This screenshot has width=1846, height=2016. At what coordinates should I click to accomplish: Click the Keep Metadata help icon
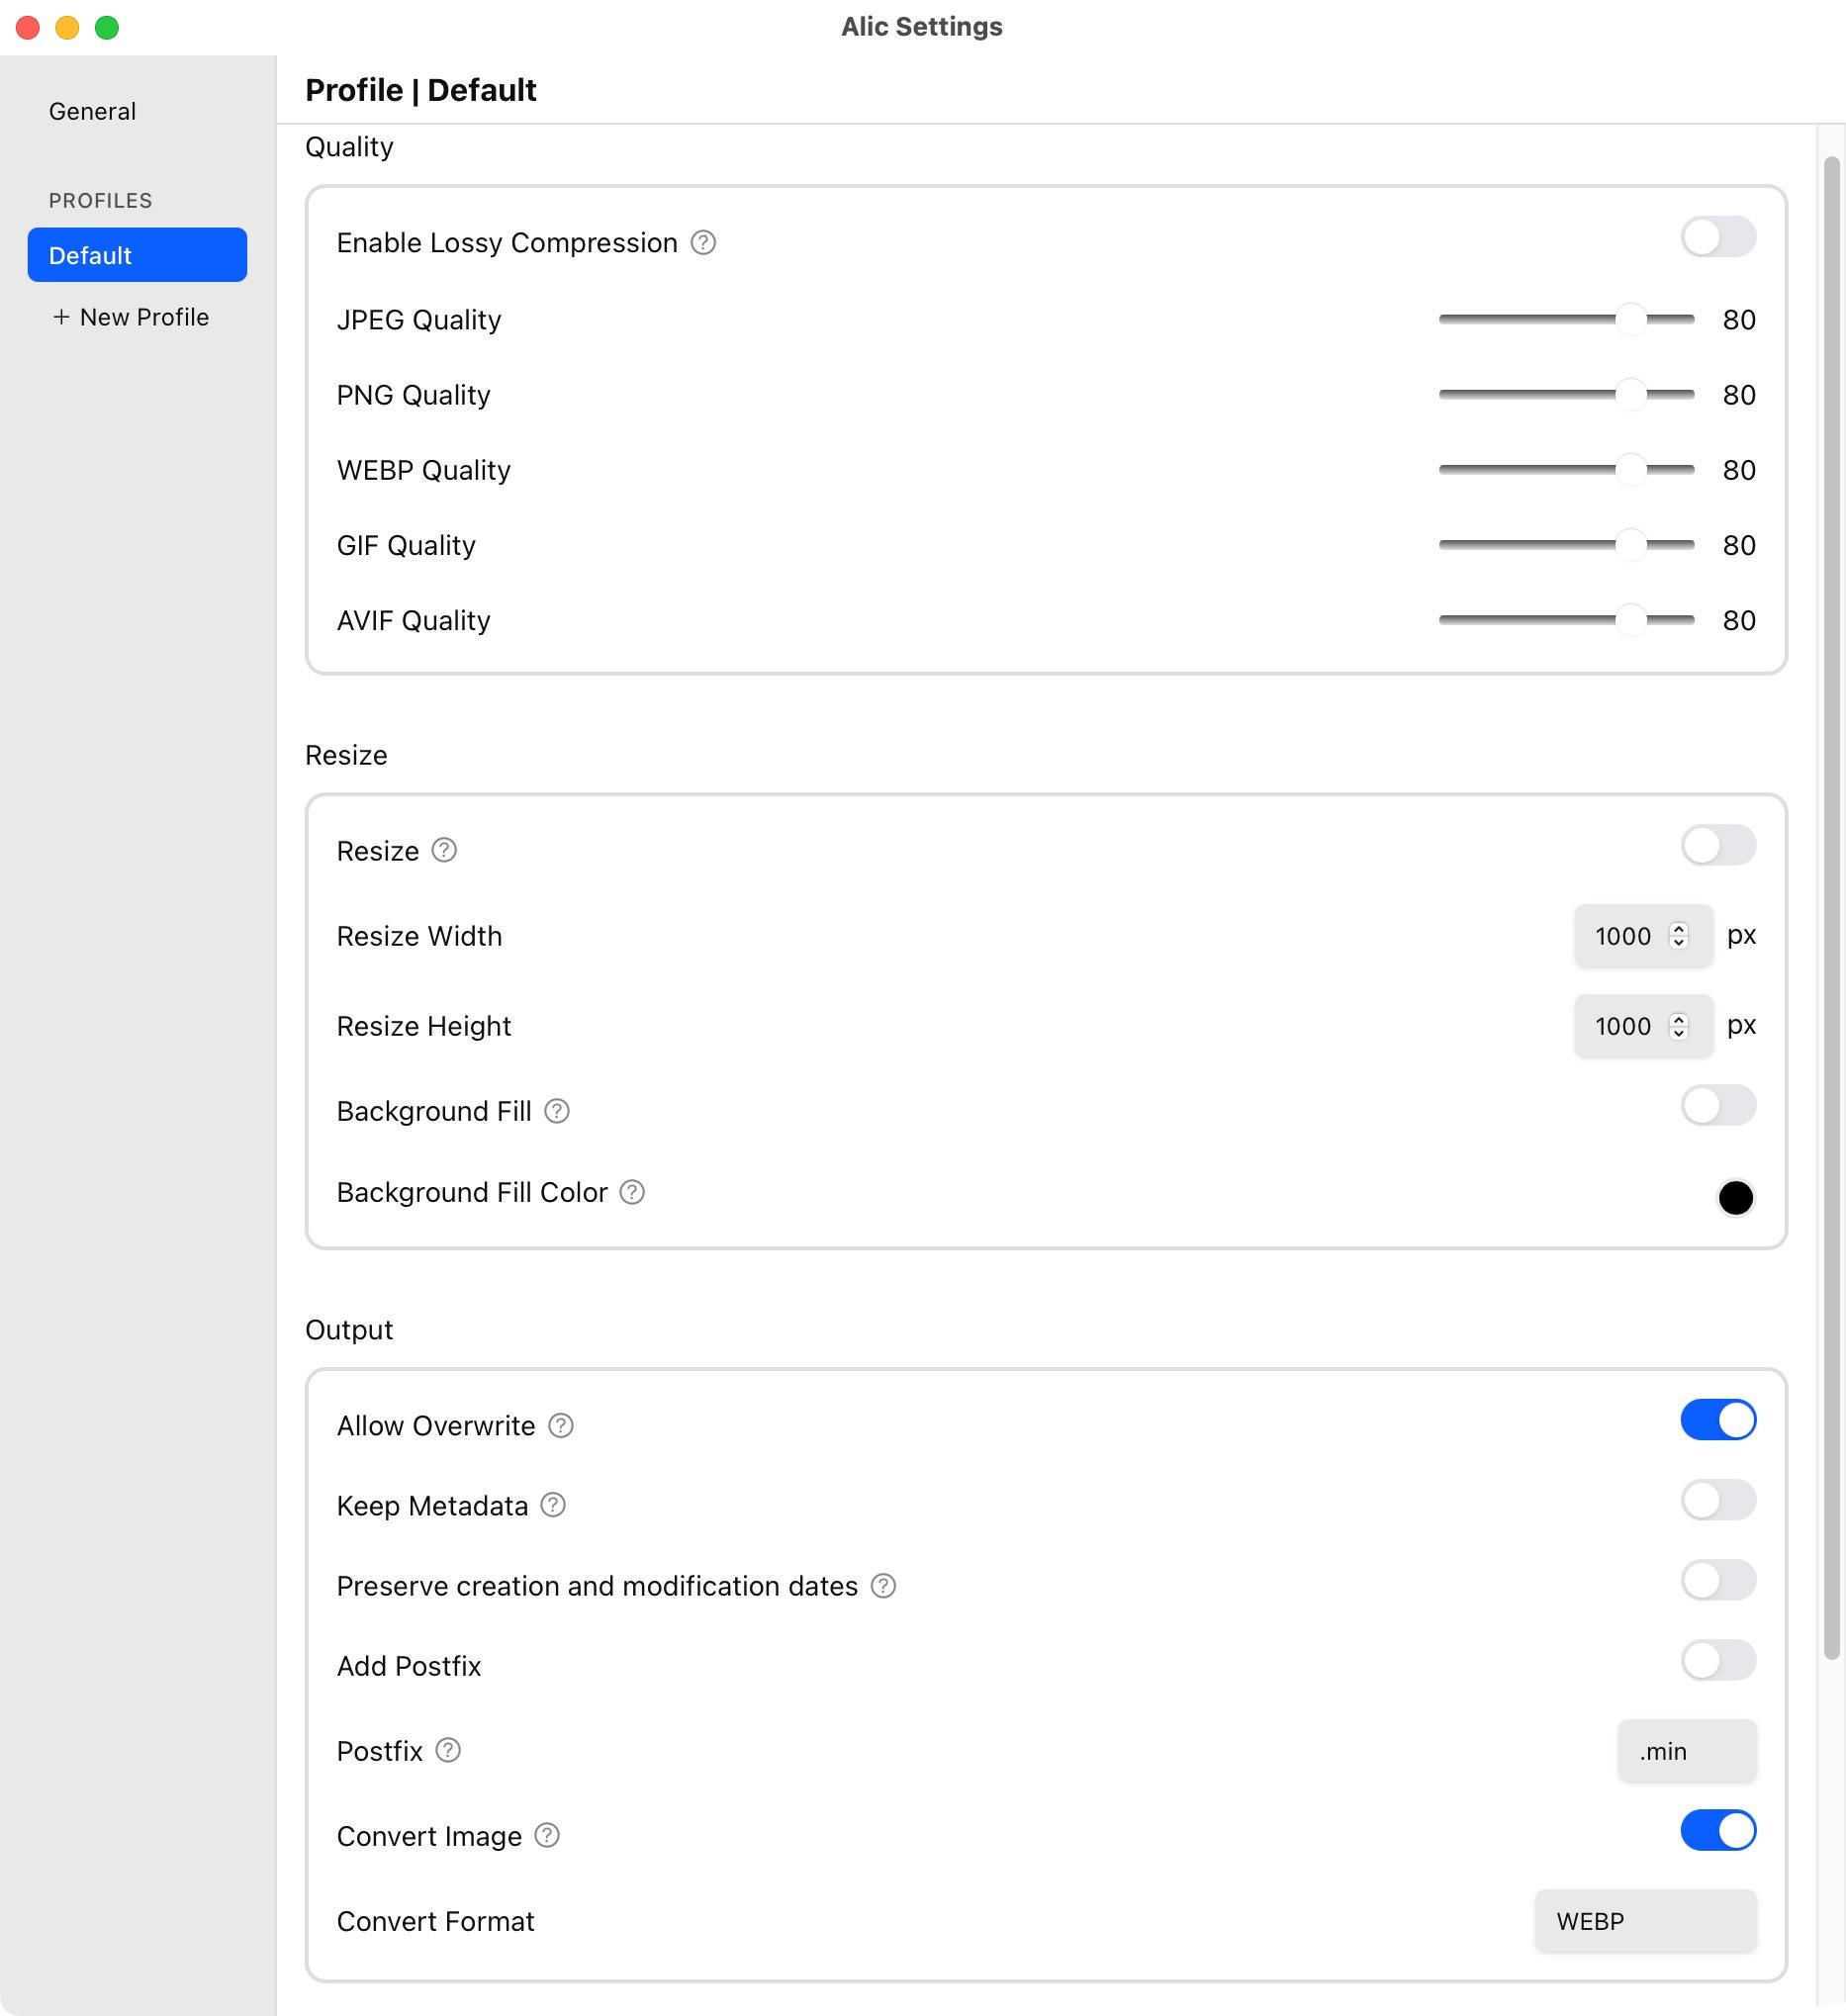pyautogui.click(x=553, y=1506)
